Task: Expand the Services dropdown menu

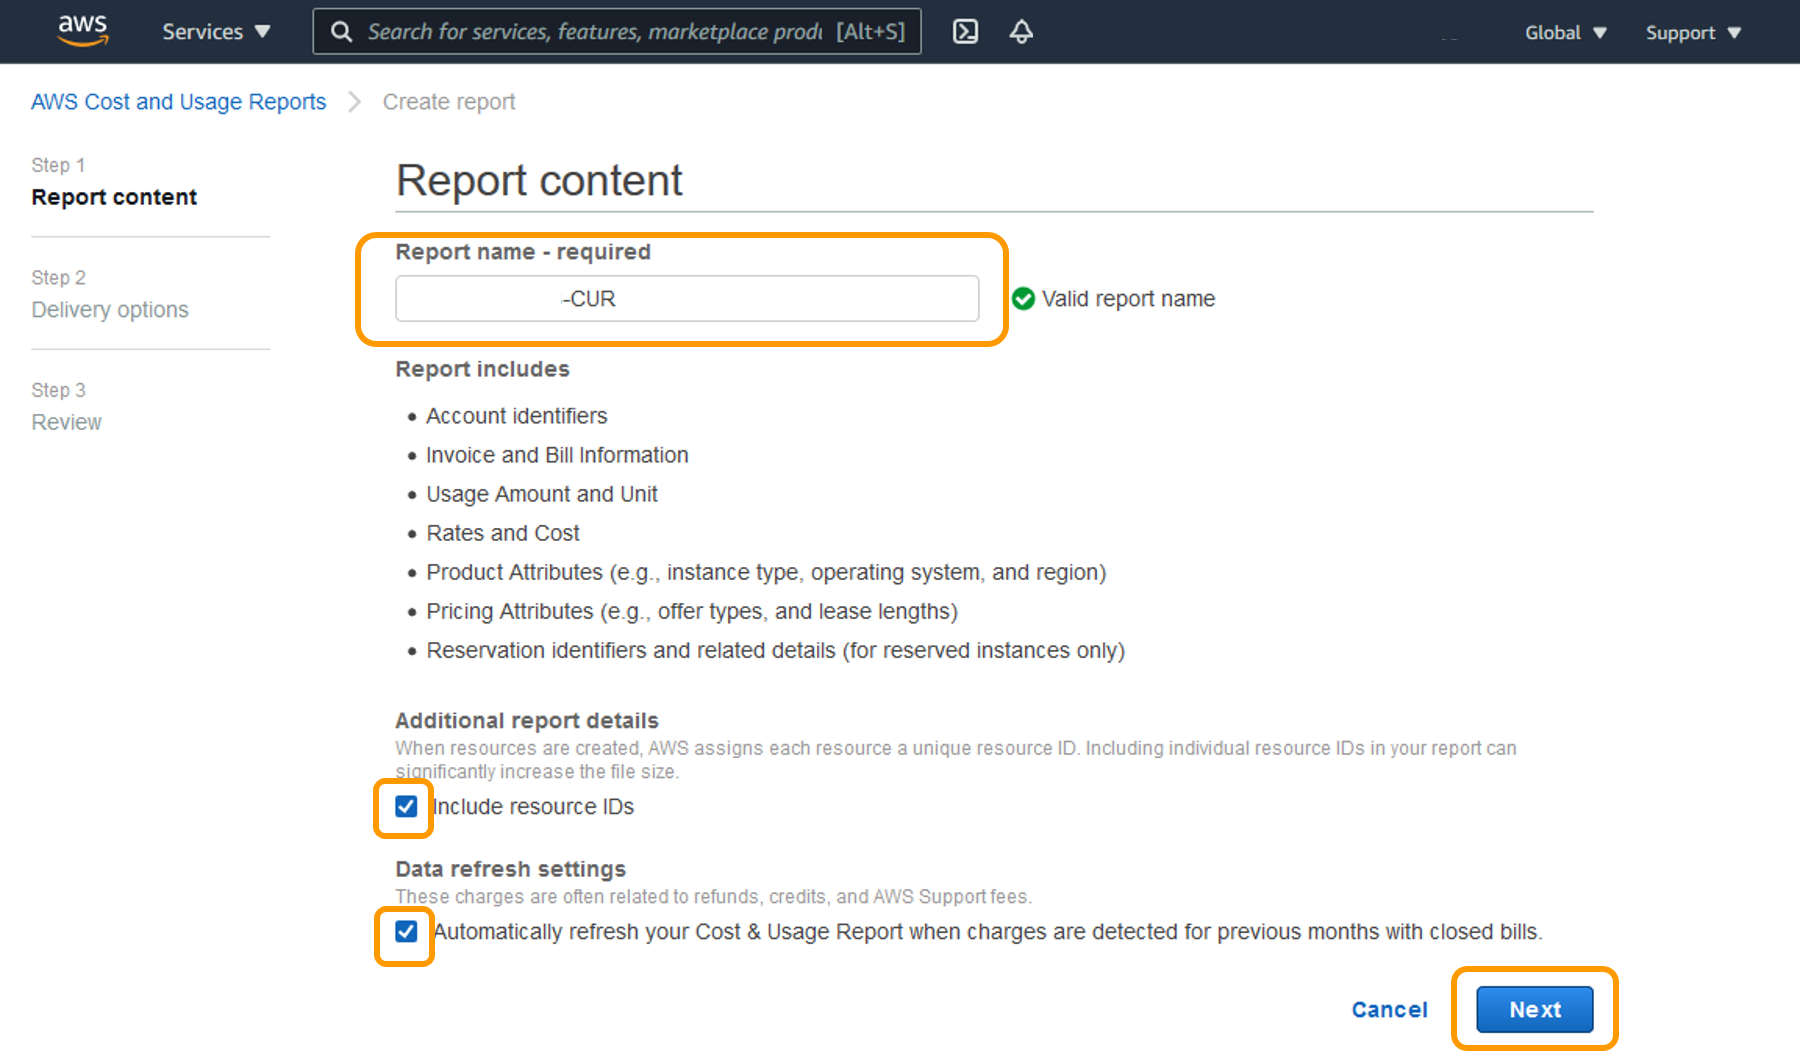Action: (x=216, y=32)
